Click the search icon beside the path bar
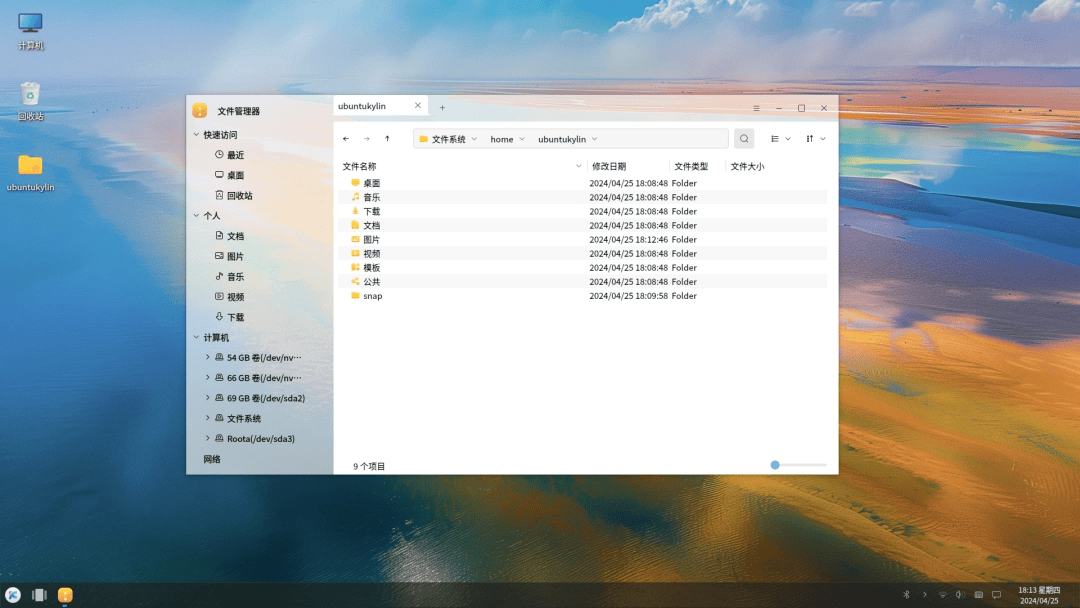 [744, 139]
